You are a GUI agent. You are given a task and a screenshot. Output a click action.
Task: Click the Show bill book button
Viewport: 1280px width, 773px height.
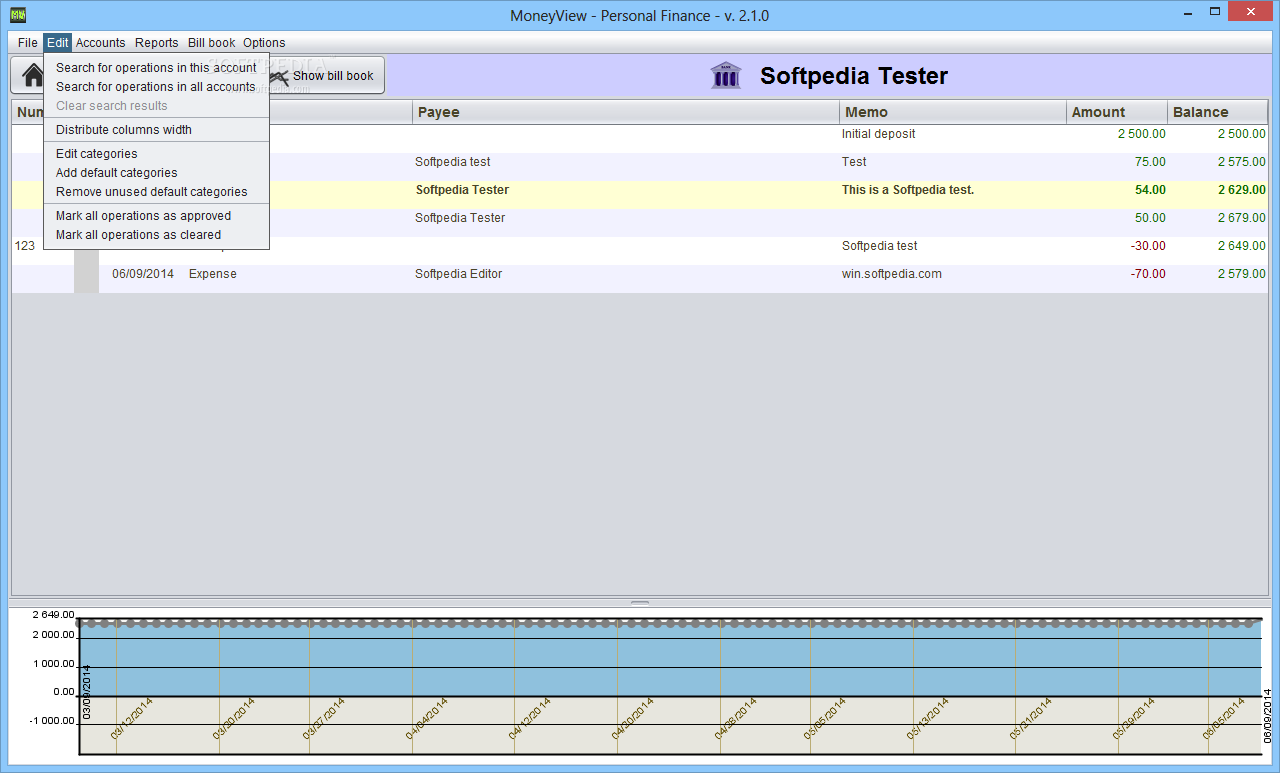point(326,76)
